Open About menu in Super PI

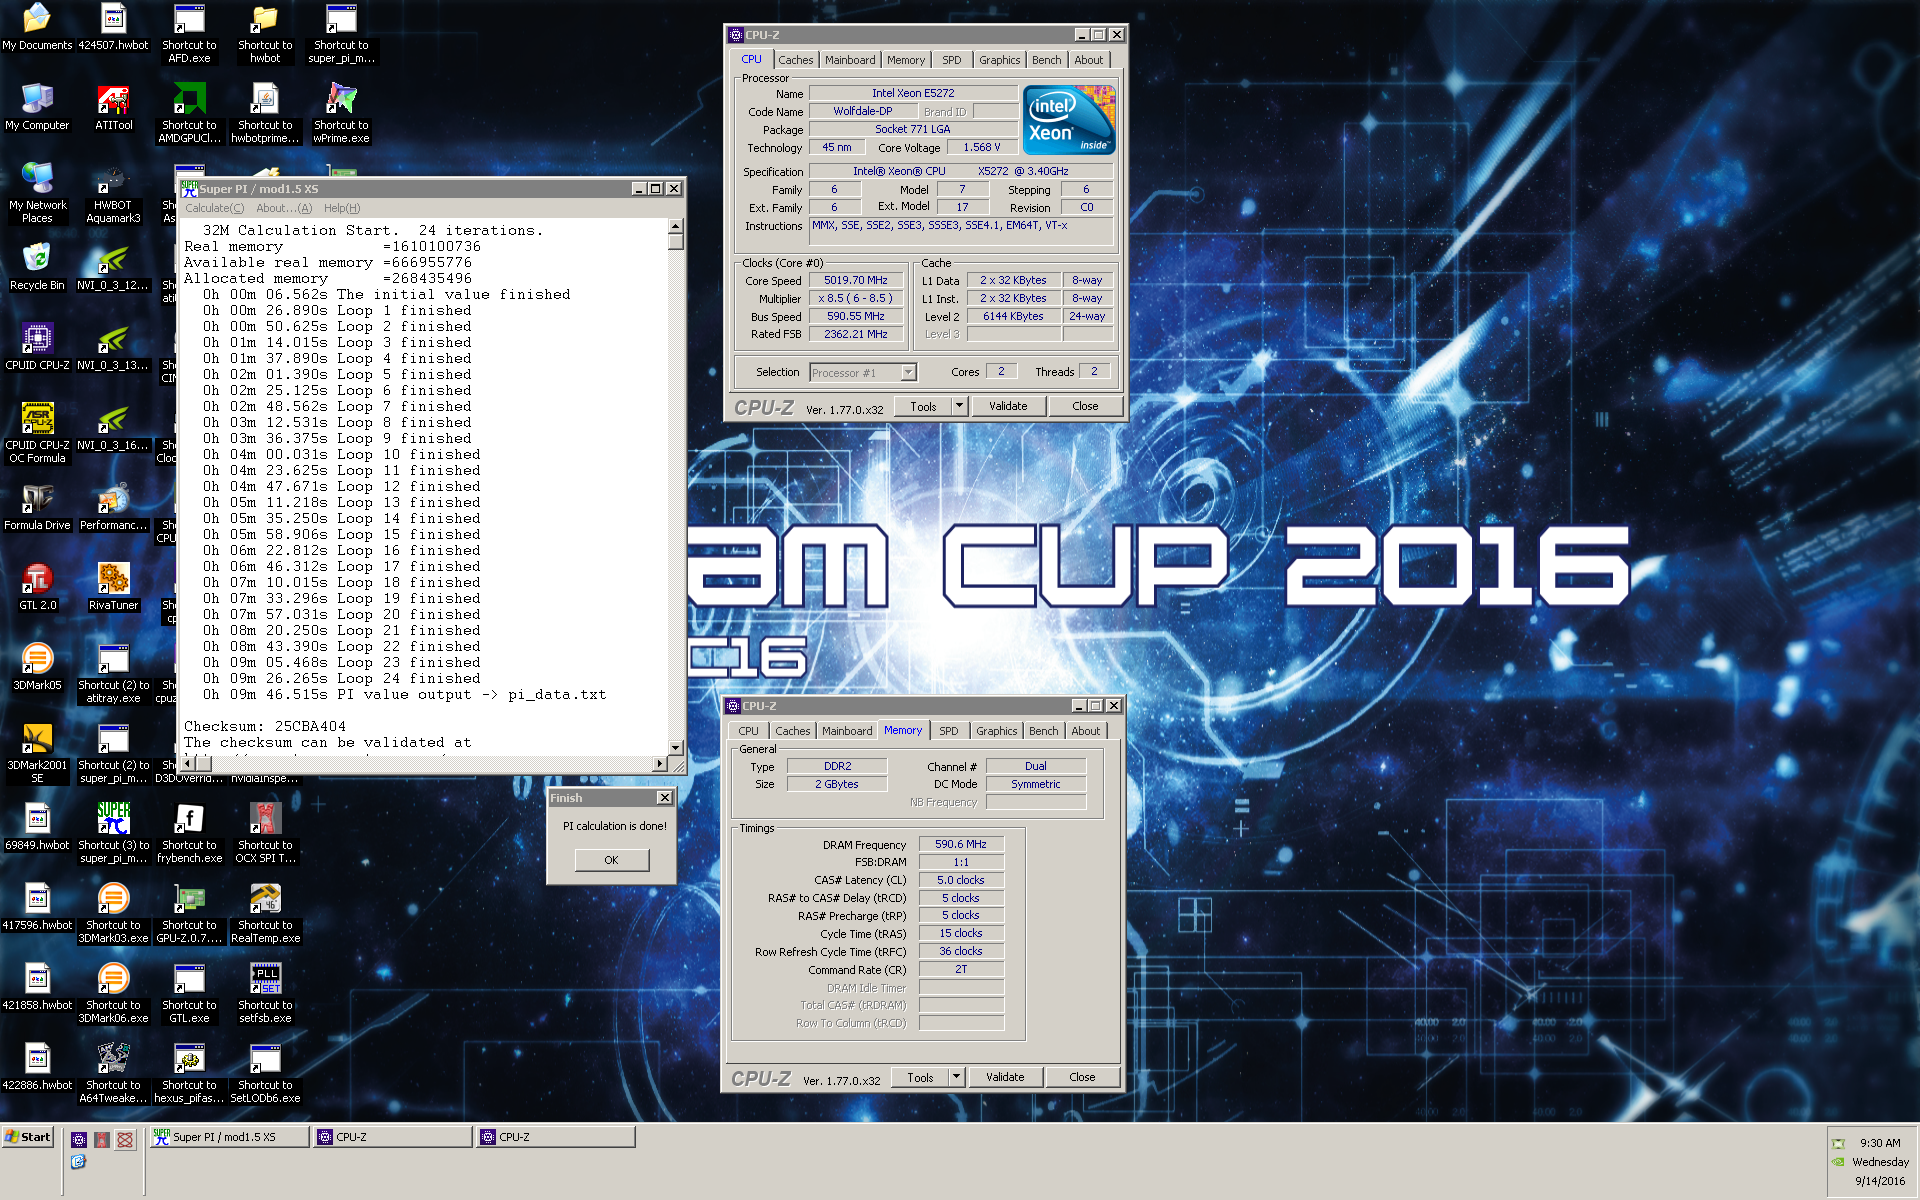[x=284, y=208]
